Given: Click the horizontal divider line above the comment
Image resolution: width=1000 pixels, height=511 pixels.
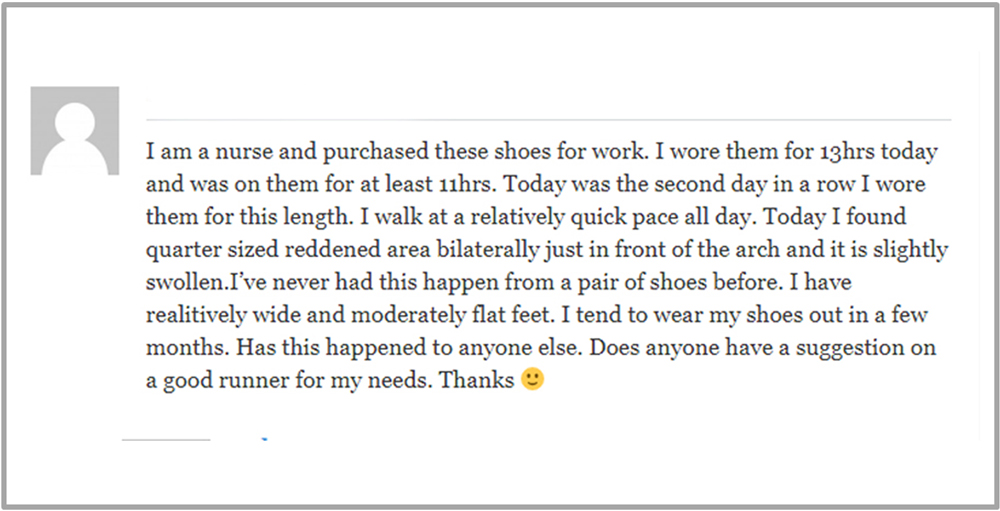Looking at the screenshot, I should 548,119.
